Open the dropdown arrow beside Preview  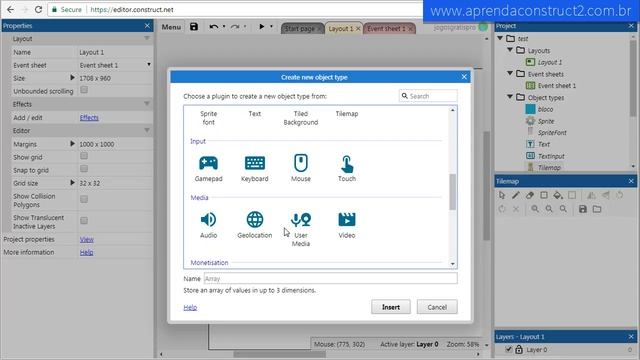(x=271, y=27)
